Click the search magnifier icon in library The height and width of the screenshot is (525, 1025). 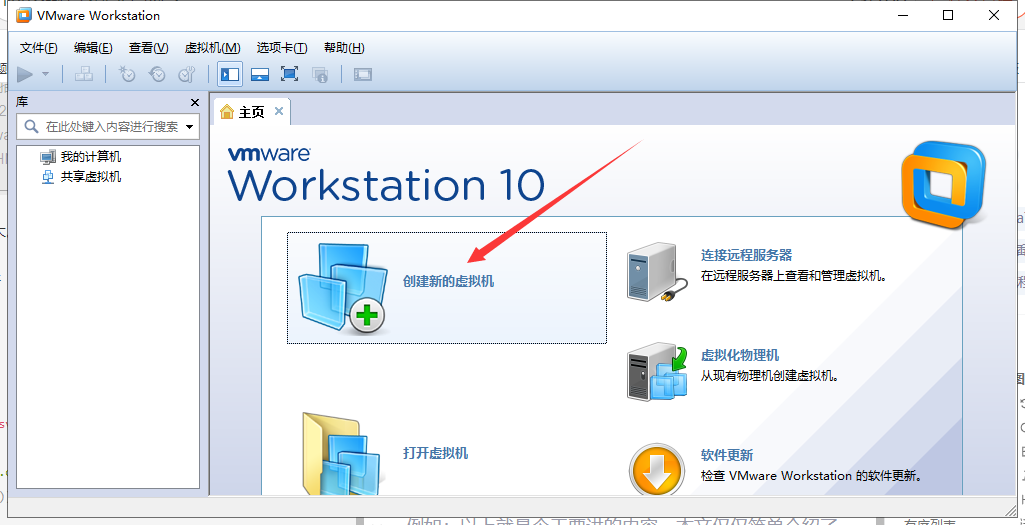point(31,126)
